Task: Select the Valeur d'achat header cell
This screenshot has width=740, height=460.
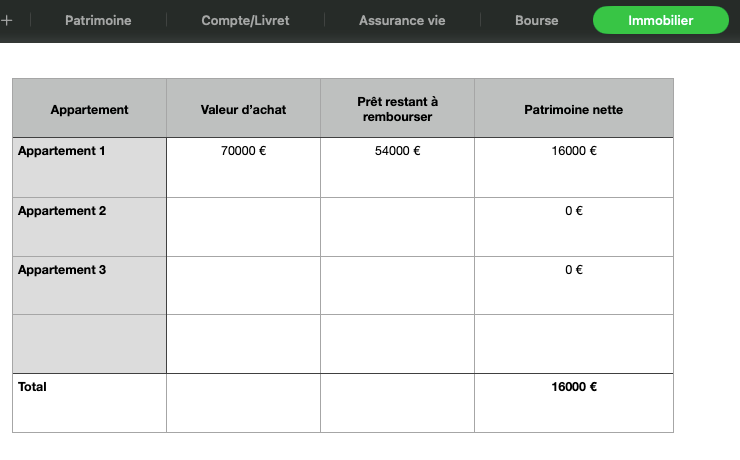Action: [244, 109]
